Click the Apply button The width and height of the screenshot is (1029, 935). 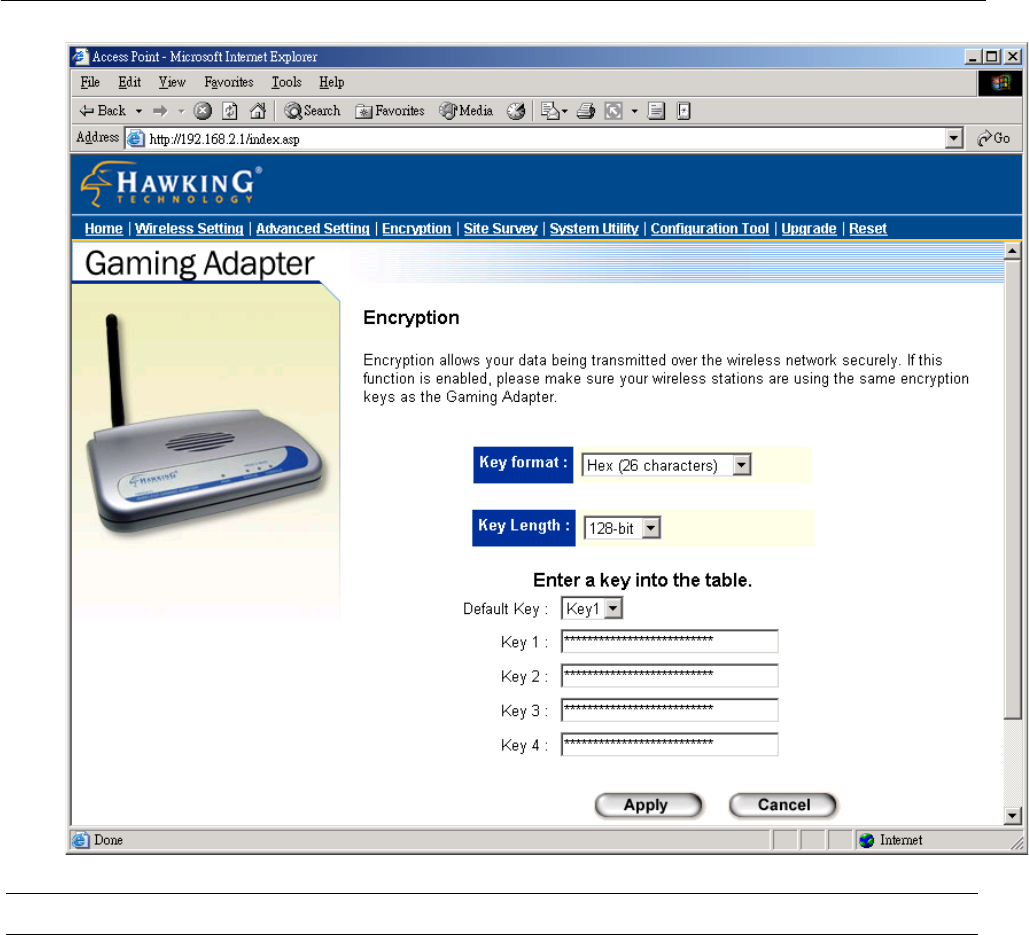(x=648, y=805)
